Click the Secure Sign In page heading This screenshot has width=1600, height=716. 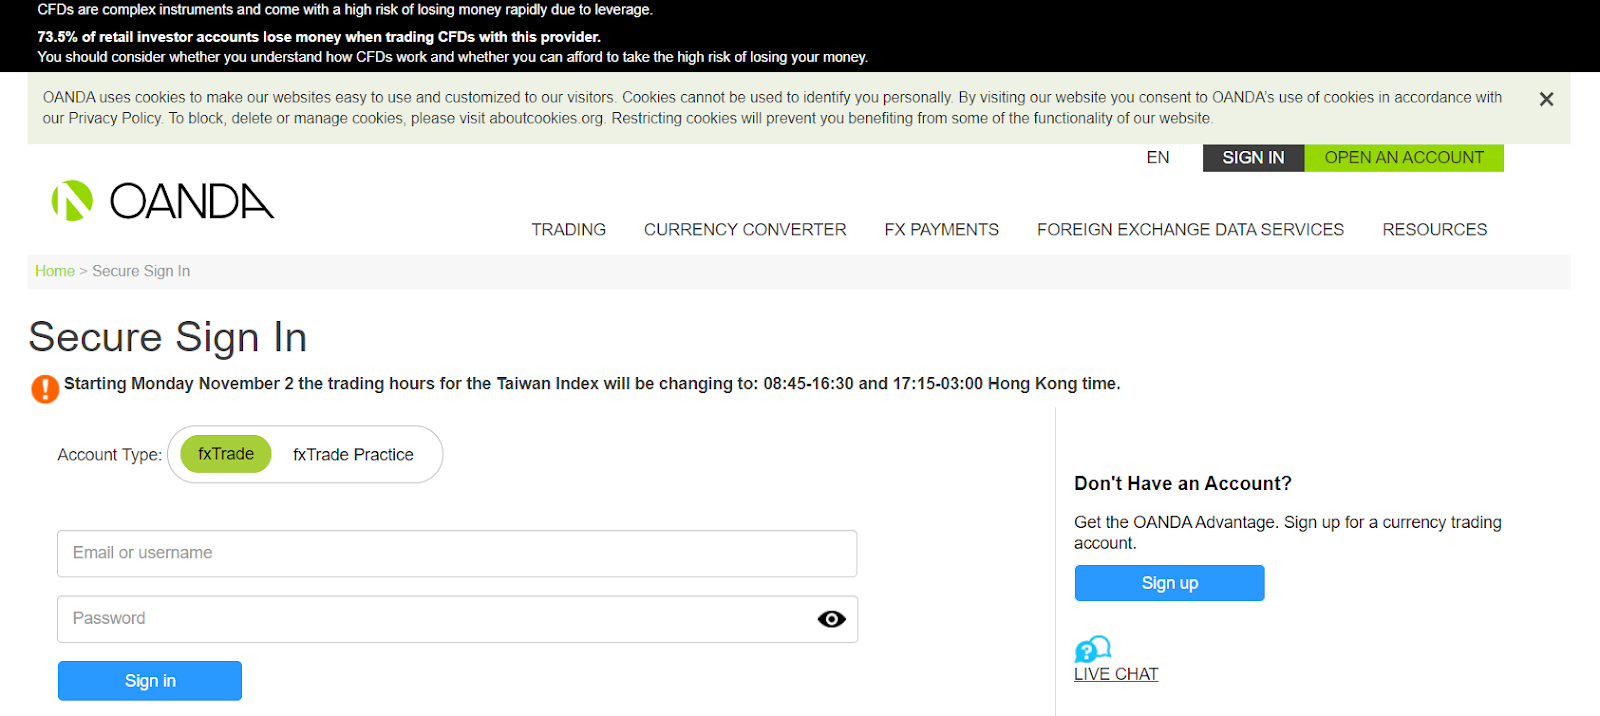coord(168,337)
